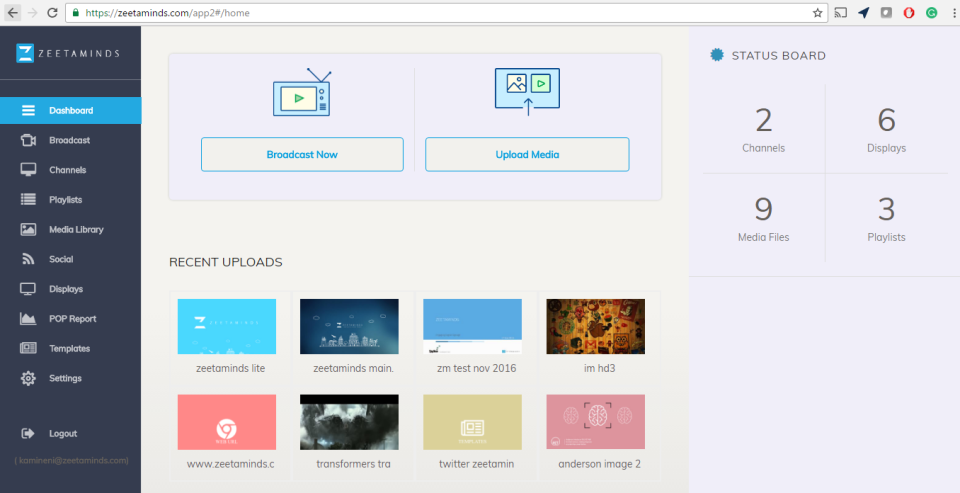Click the Status Board badge icon

[716, 55]
